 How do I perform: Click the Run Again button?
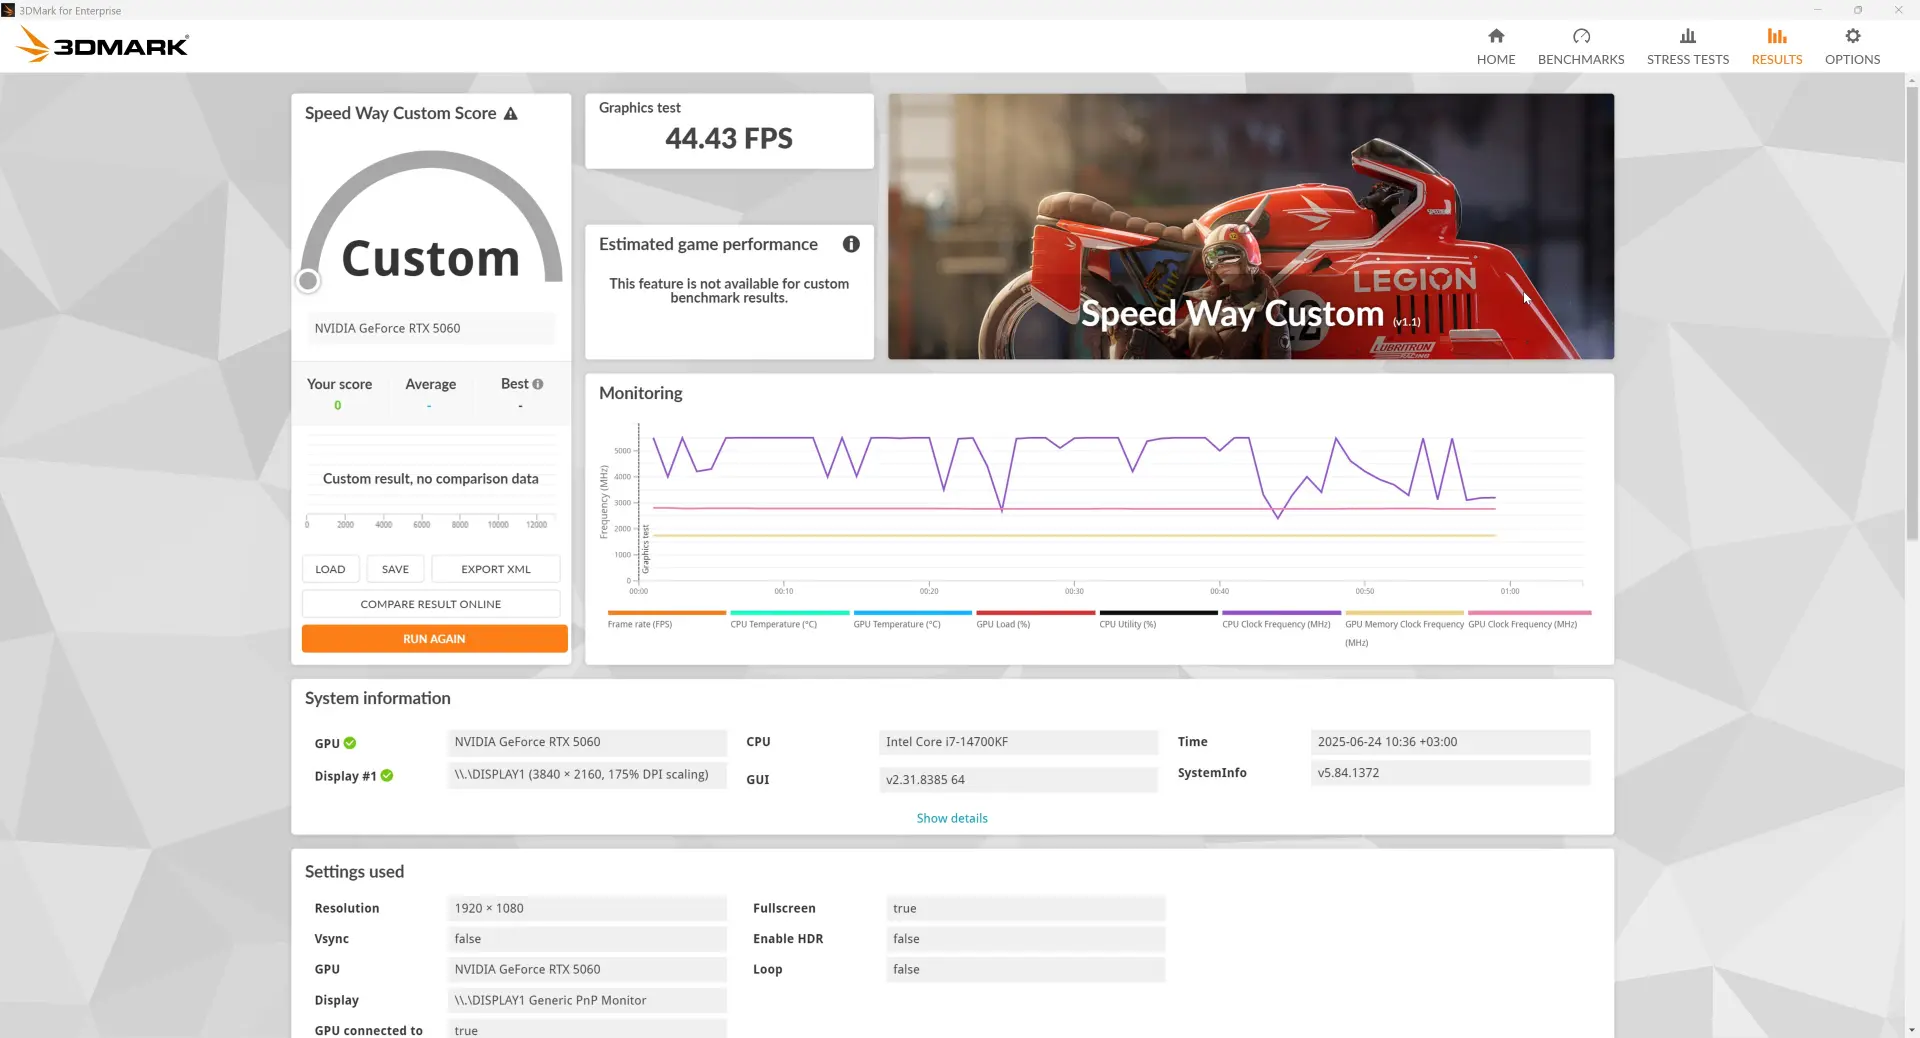[434, 639]
